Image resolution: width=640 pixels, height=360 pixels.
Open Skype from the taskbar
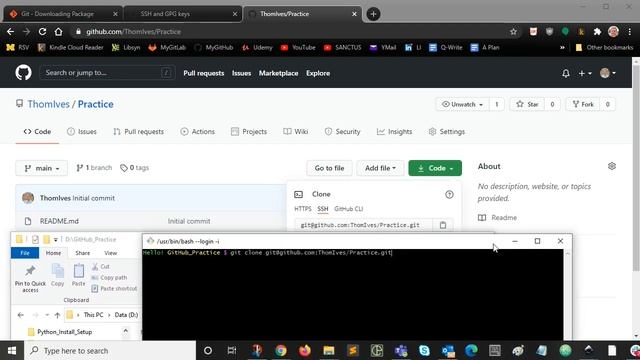424,351
